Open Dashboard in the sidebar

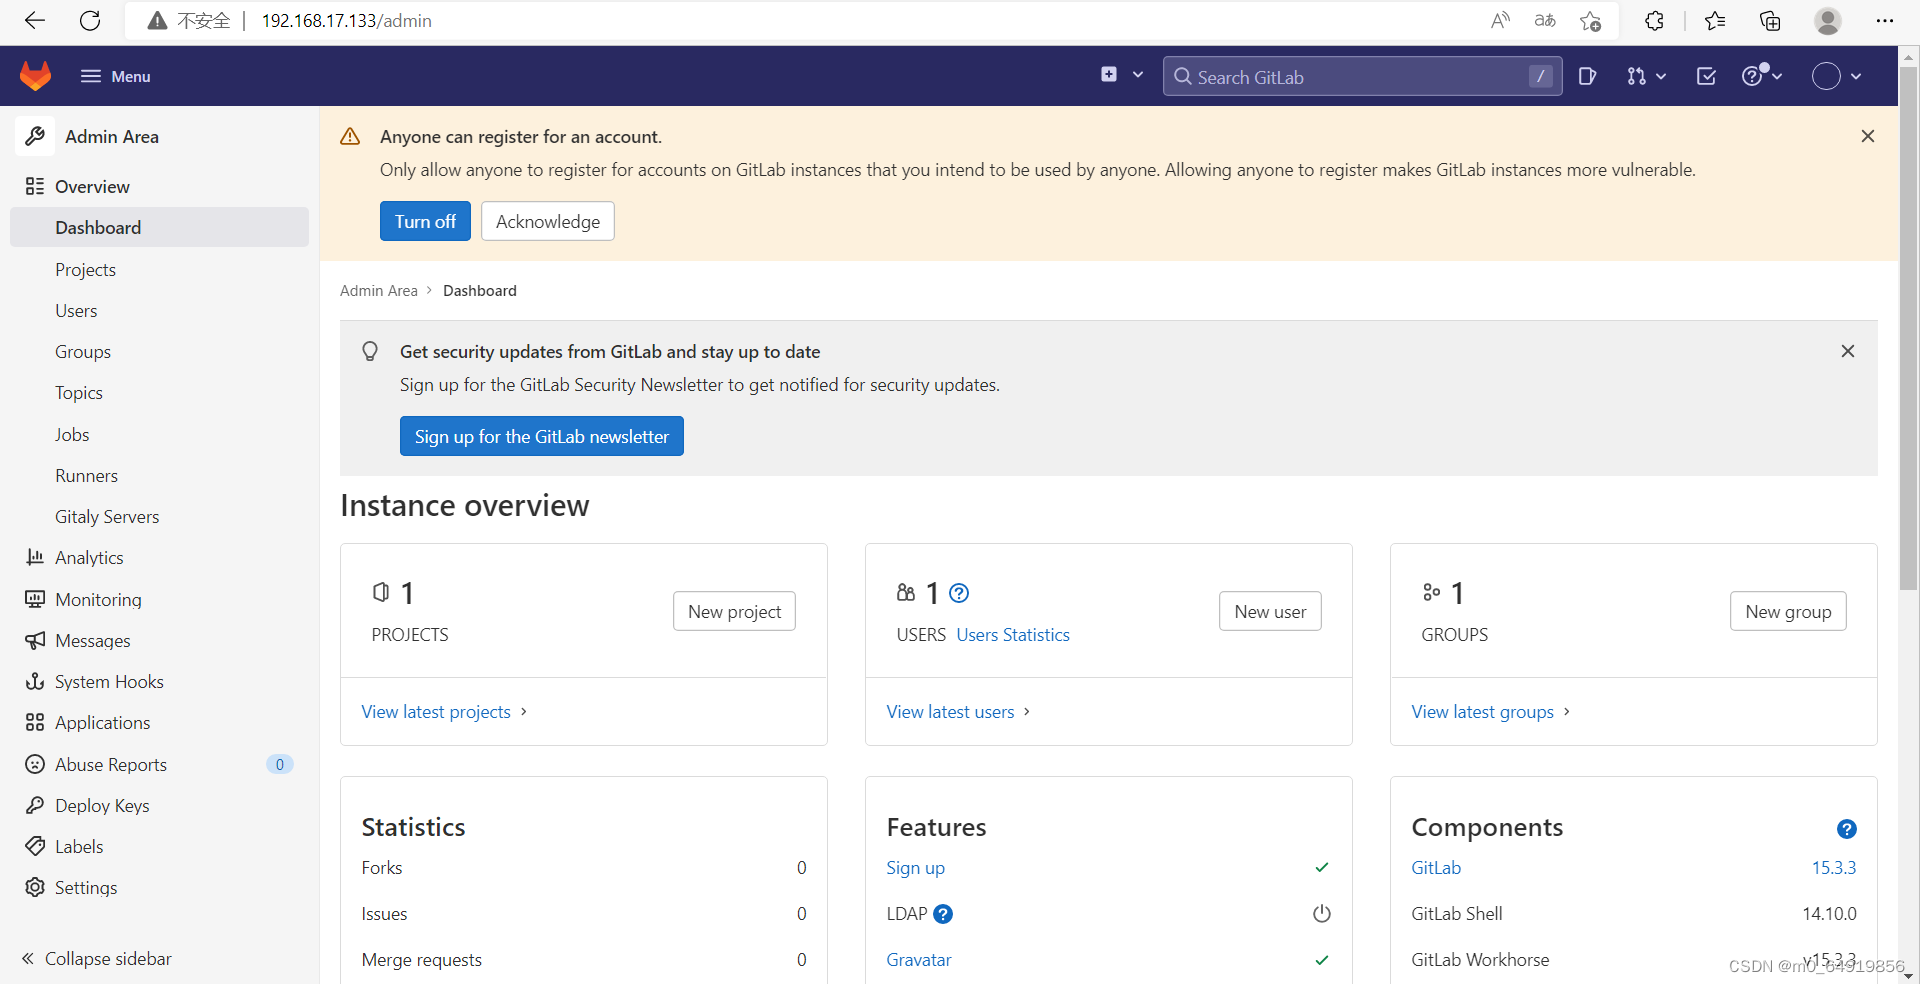coord(160,227)
